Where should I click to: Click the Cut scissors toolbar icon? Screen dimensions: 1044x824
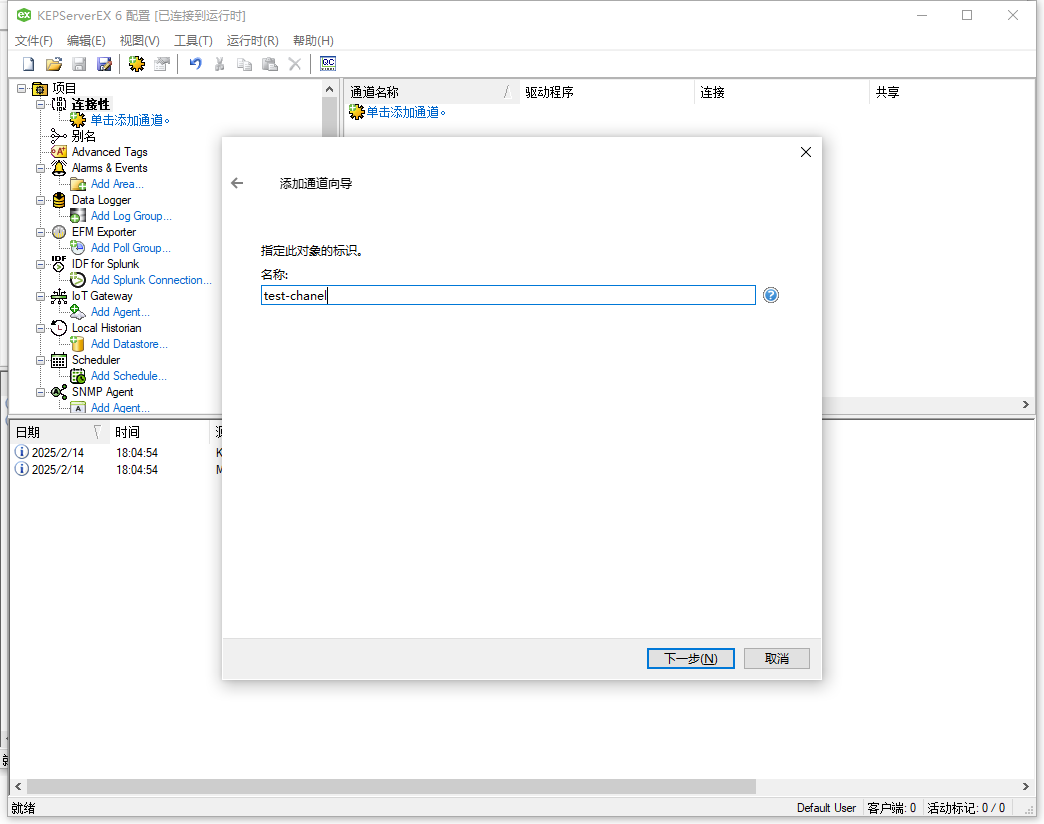click(220, 64)
